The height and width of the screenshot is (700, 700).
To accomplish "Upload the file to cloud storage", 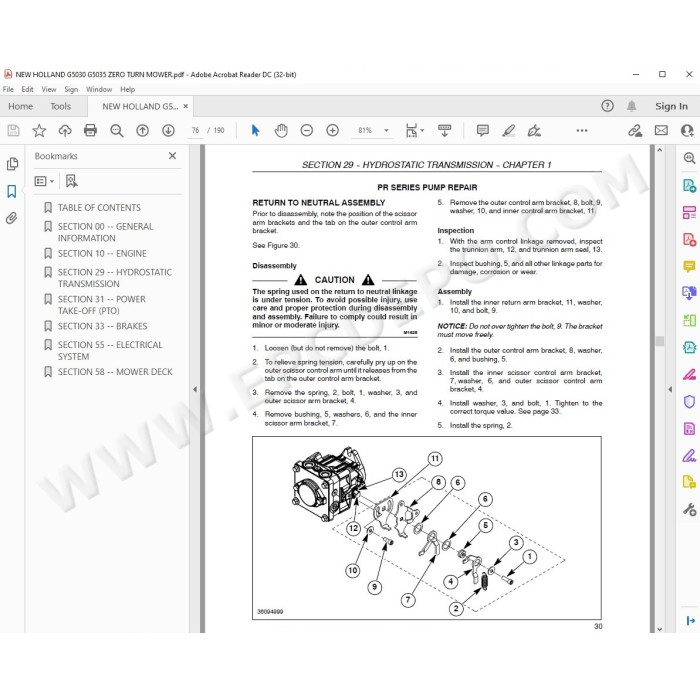I will click(65, 130).
